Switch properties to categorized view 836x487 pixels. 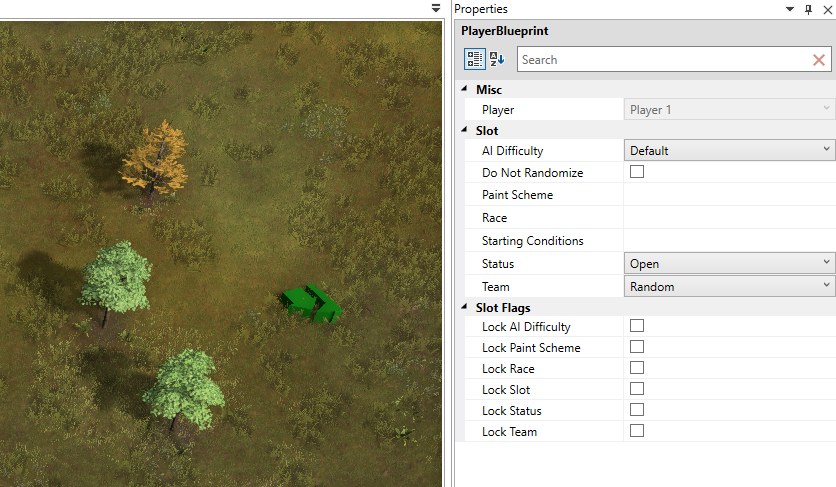(x=474, y=59)
